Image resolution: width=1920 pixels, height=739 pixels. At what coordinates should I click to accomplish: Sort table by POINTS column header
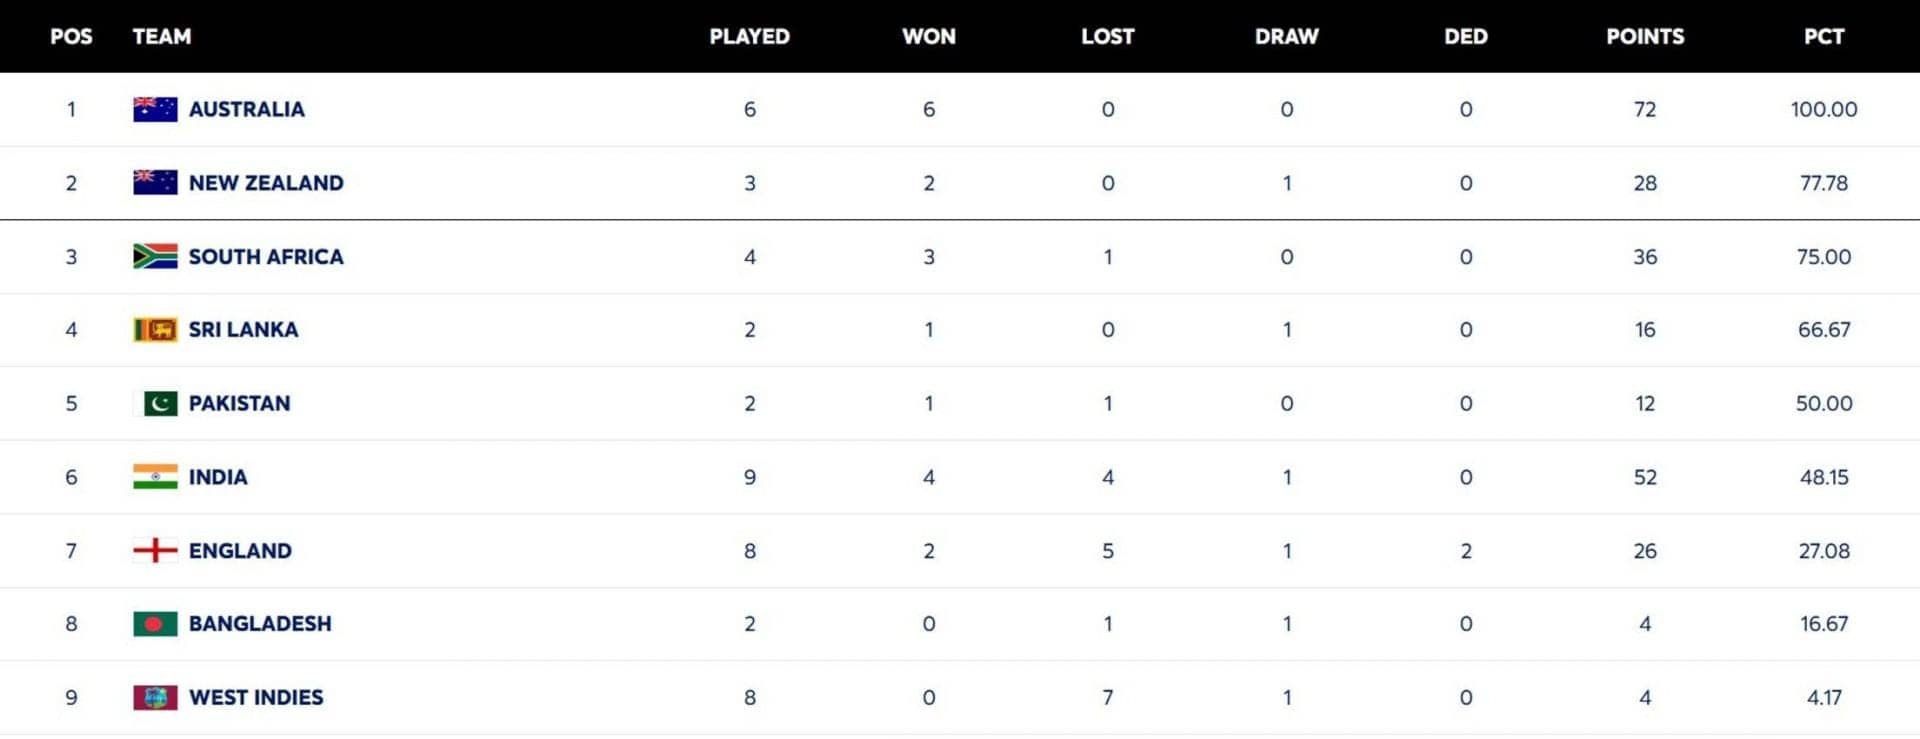tap(1645, 37)
